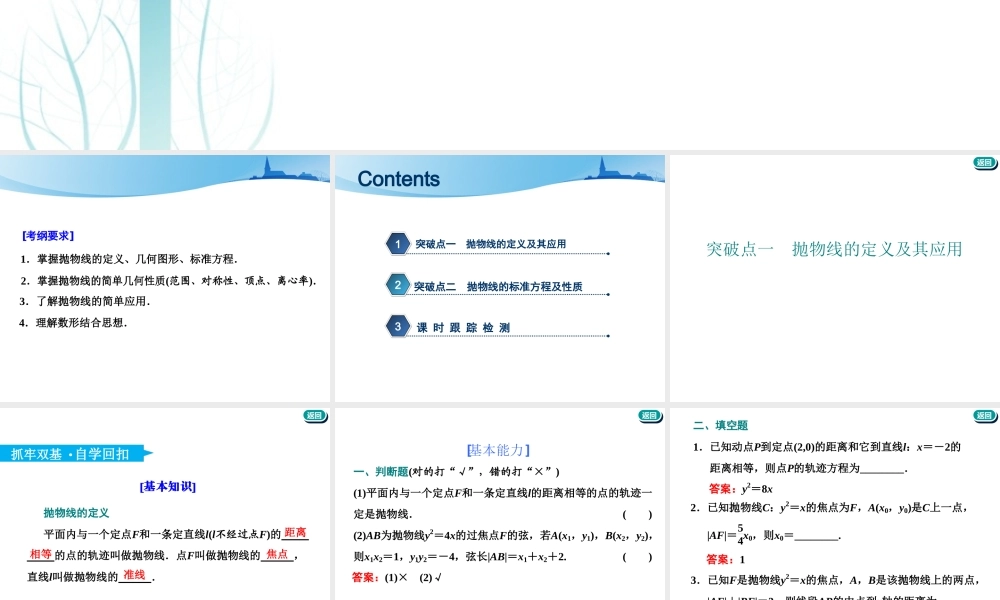Click the 返回 button on the 基本能力 slide
This screenshot has height=600, width=1000.
648,415
